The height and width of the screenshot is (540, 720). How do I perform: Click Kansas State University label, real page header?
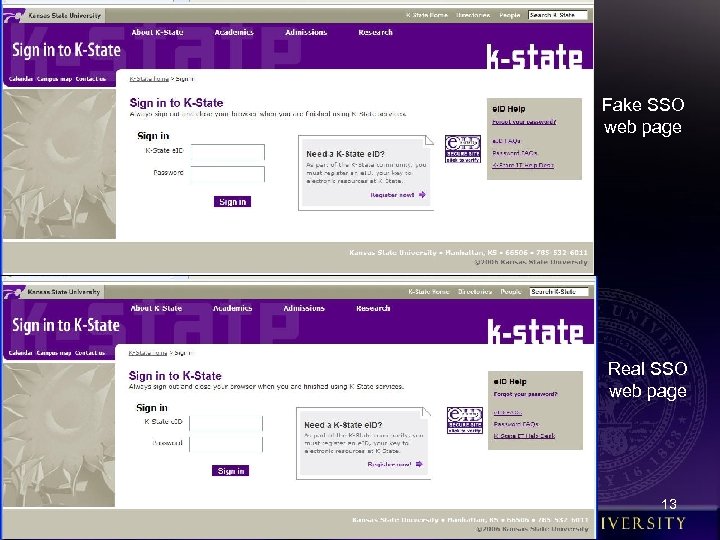[63, 292]
